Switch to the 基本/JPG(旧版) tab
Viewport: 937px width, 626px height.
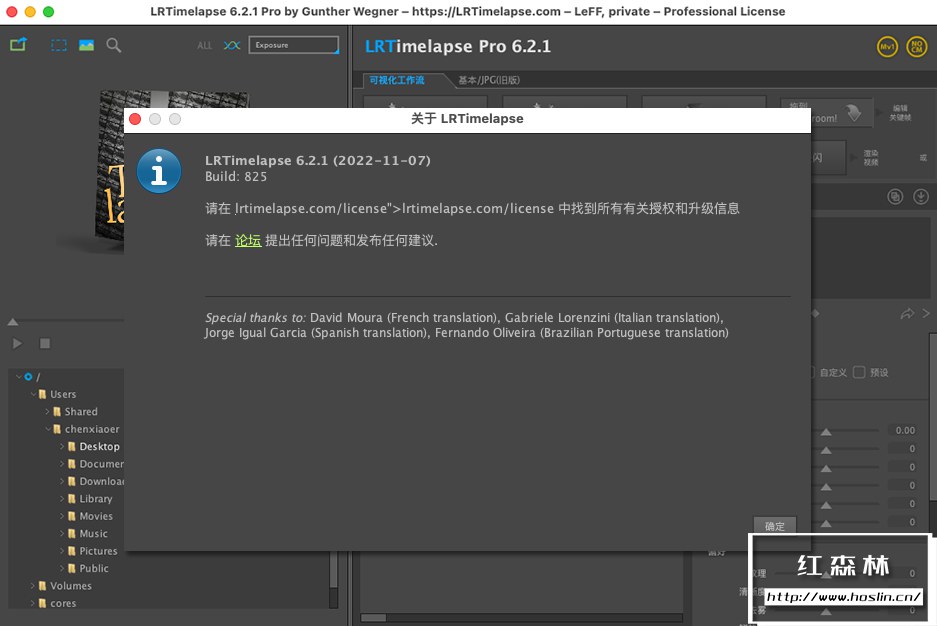(x=488, y=80)
